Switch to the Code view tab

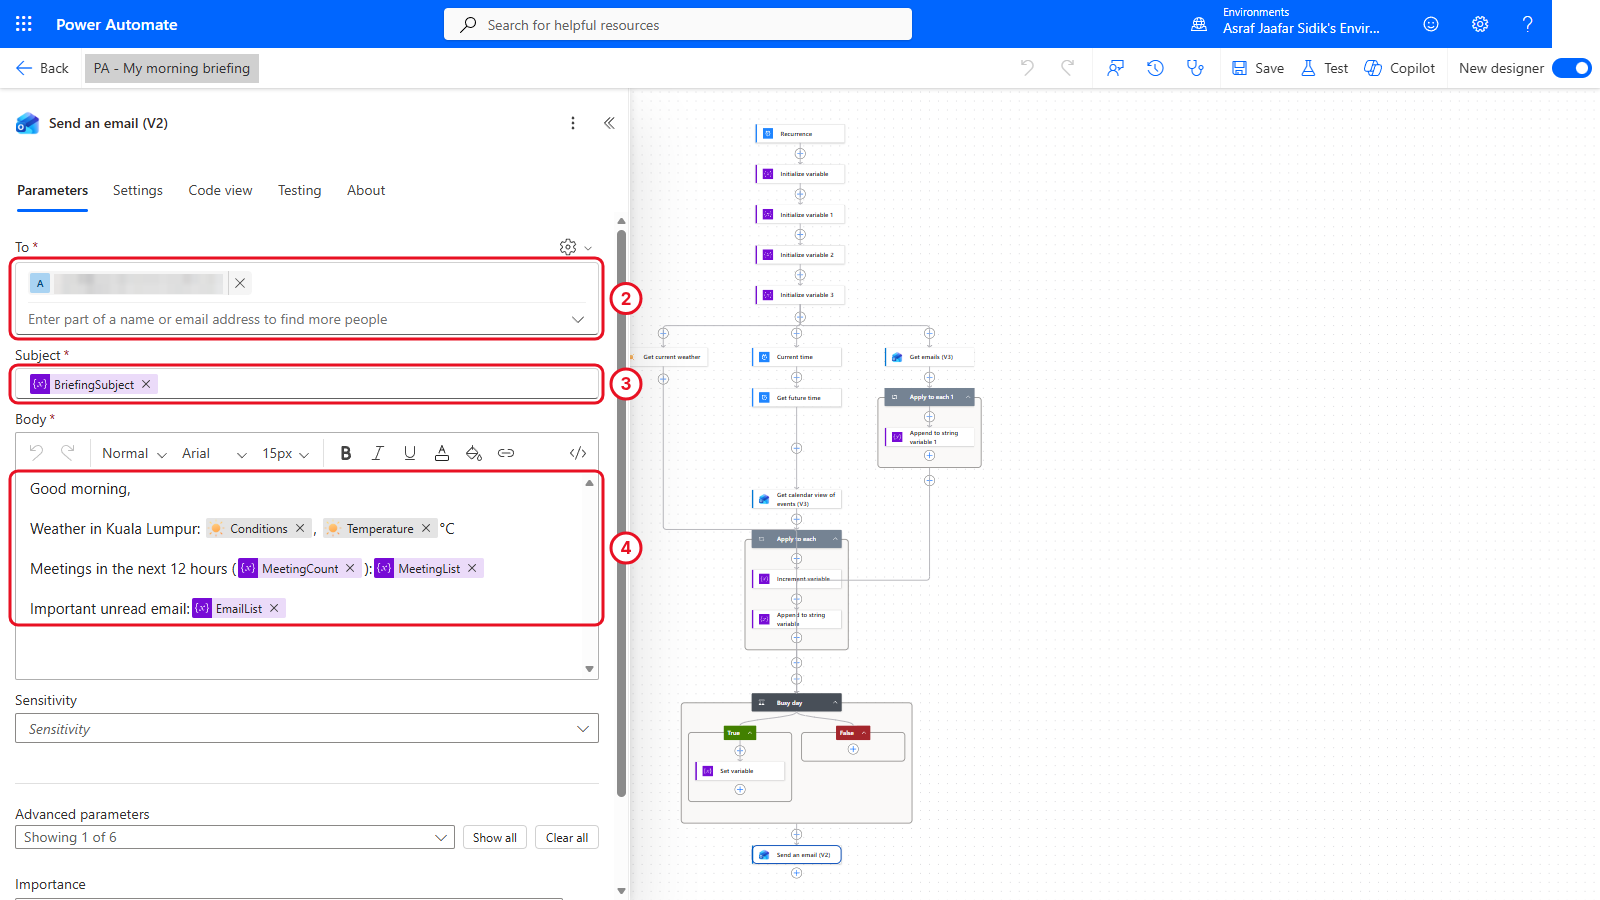coord(220,190)
